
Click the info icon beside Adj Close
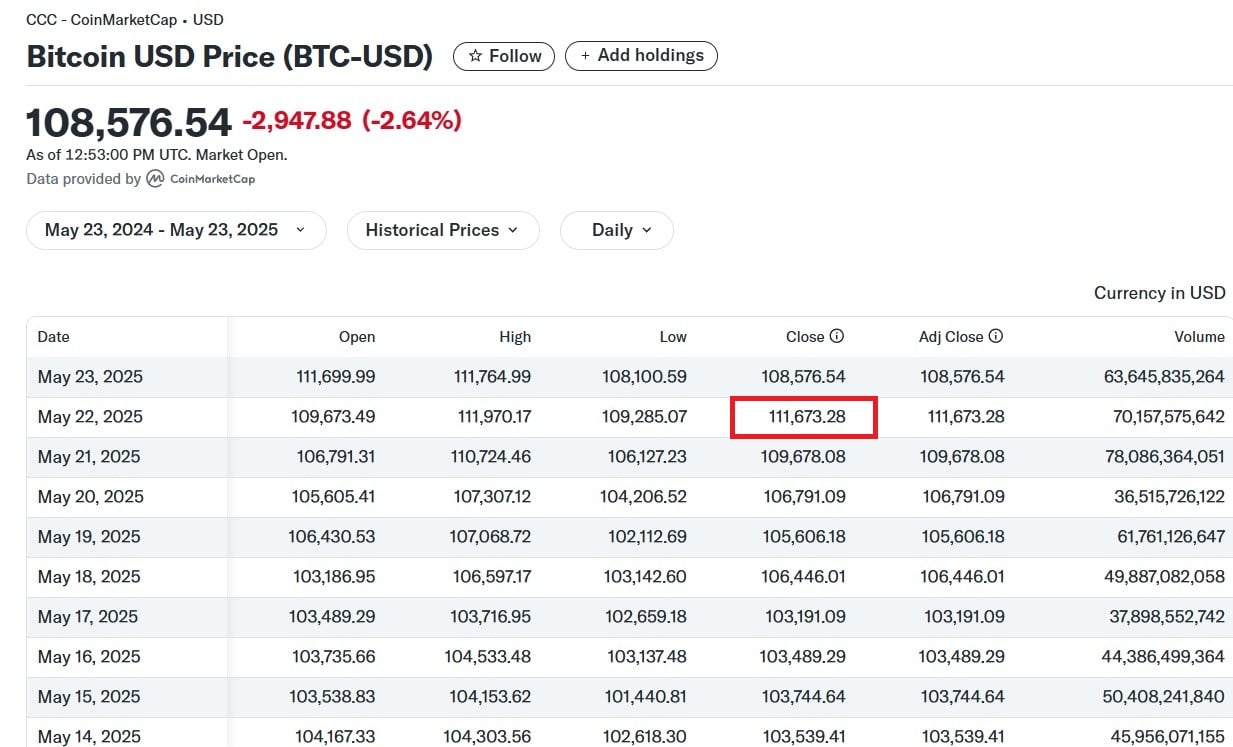coord(996,337)
